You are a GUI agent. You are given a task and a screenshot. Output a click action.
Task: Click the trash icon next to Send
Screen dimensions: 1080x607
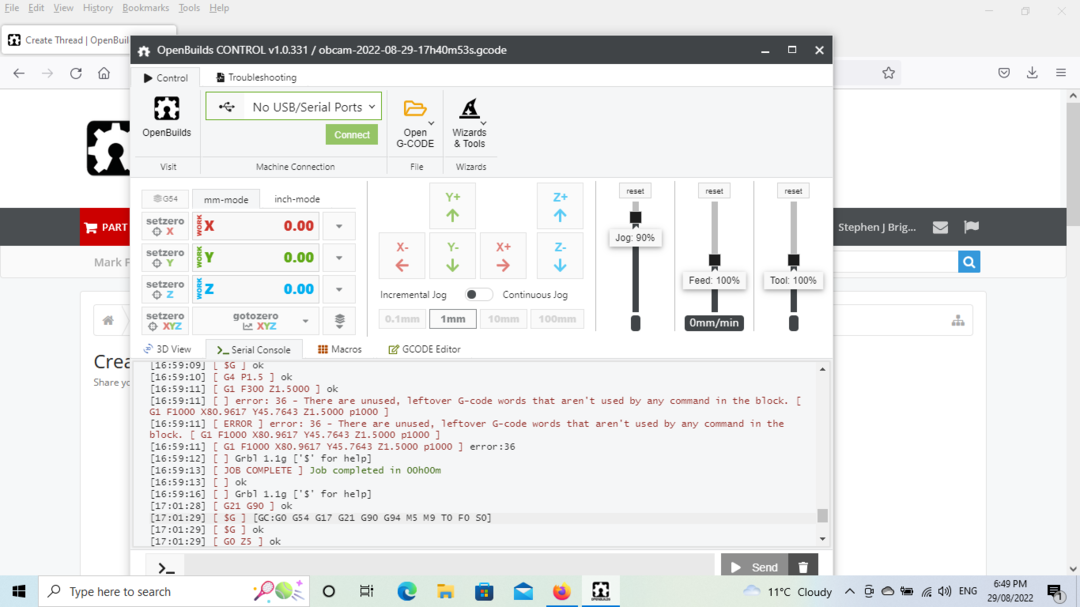803,567
